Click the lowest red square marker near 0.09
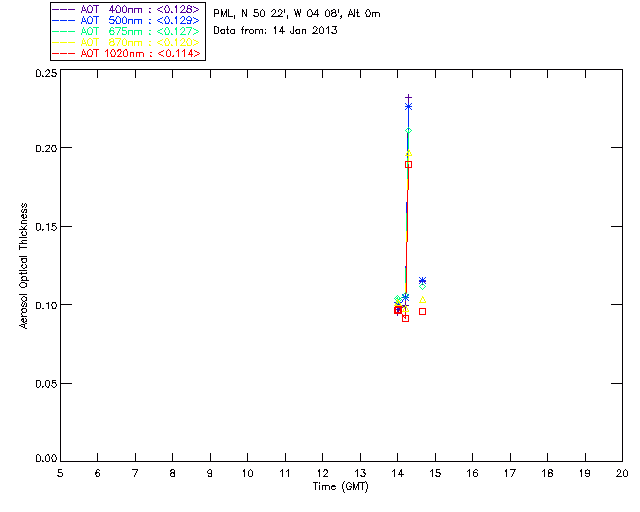The image size is (640, 512). click(405, 318)
